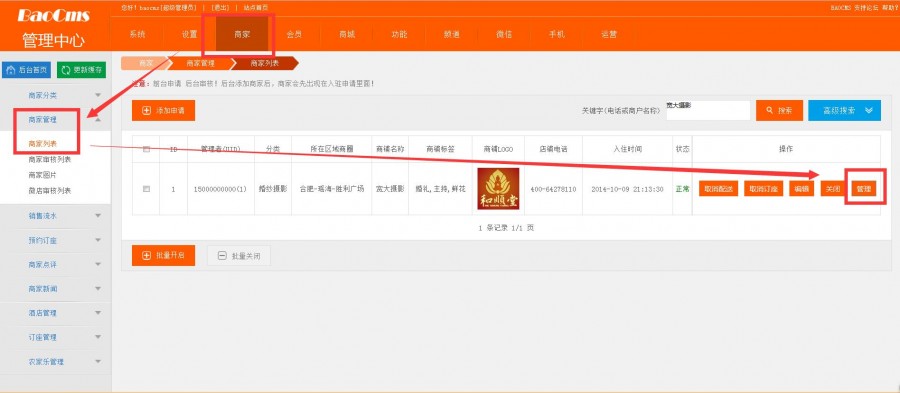Click the 站点首页 site home link
Screen dimensions: 900x393
click(x=255, y=7)
